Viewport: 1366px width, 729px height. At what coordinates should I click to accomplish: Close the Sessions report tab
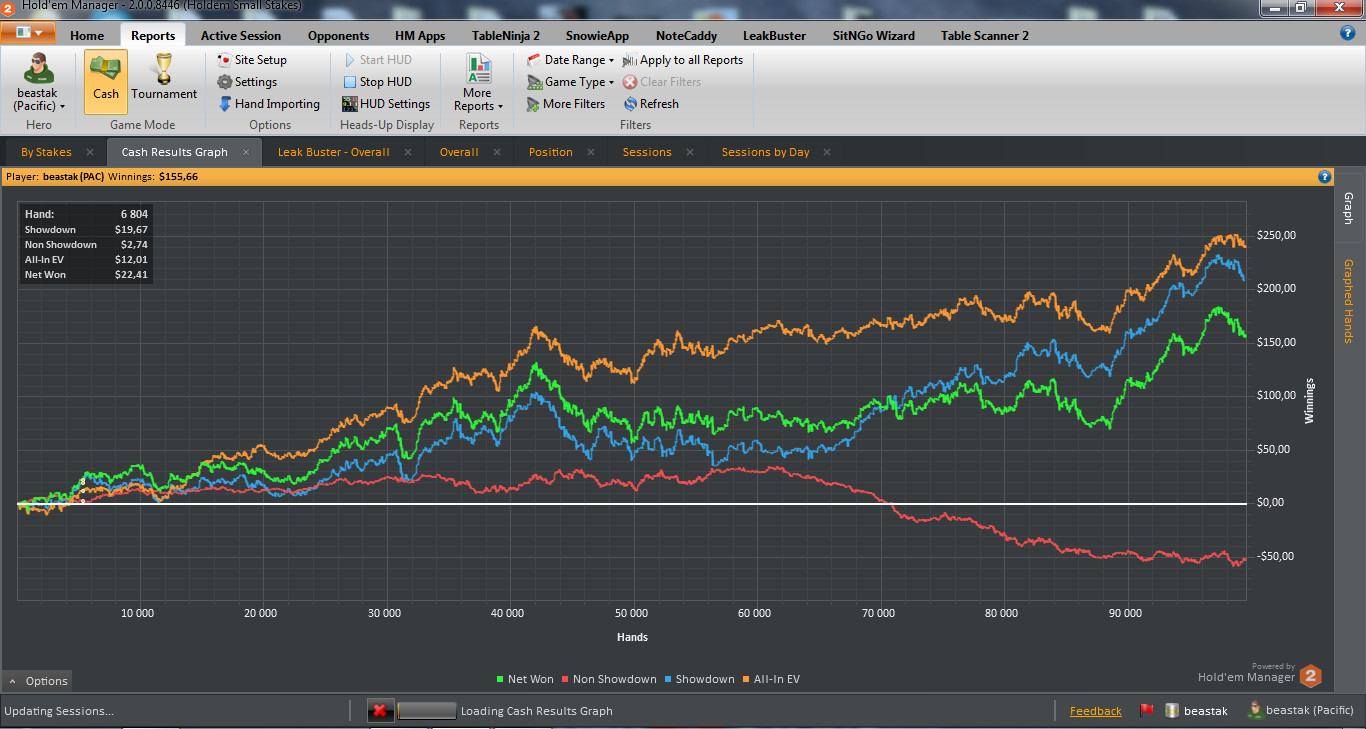click(690, 152)
